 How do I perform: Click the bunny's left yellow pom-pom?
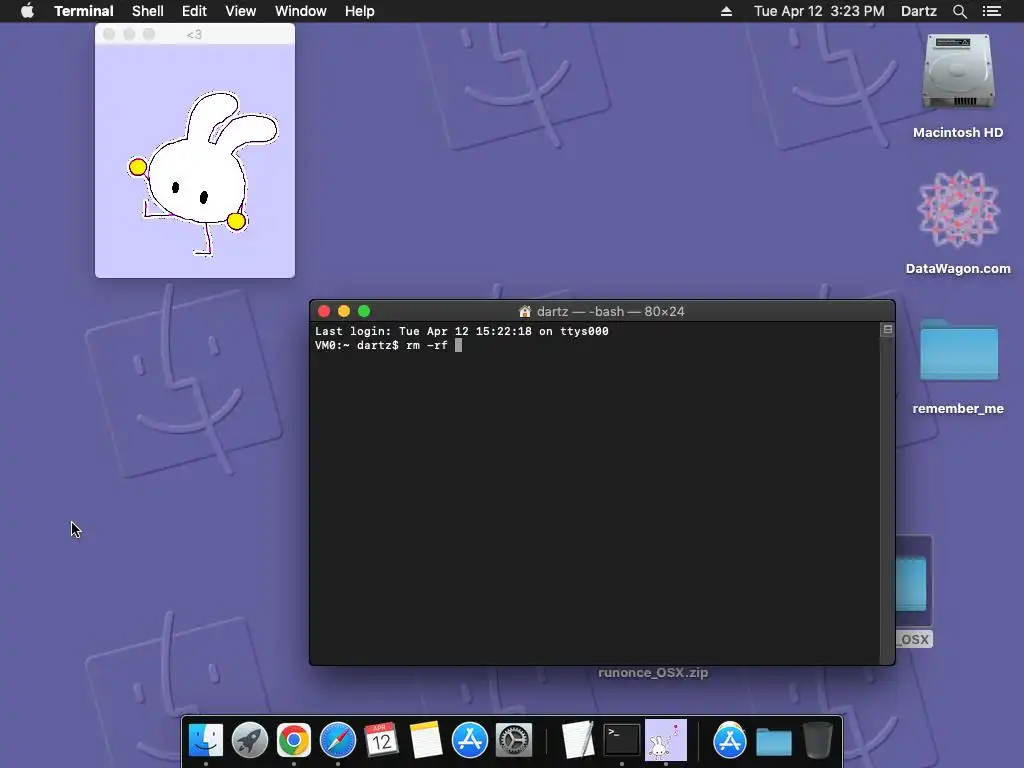click(x=138, y=167)
